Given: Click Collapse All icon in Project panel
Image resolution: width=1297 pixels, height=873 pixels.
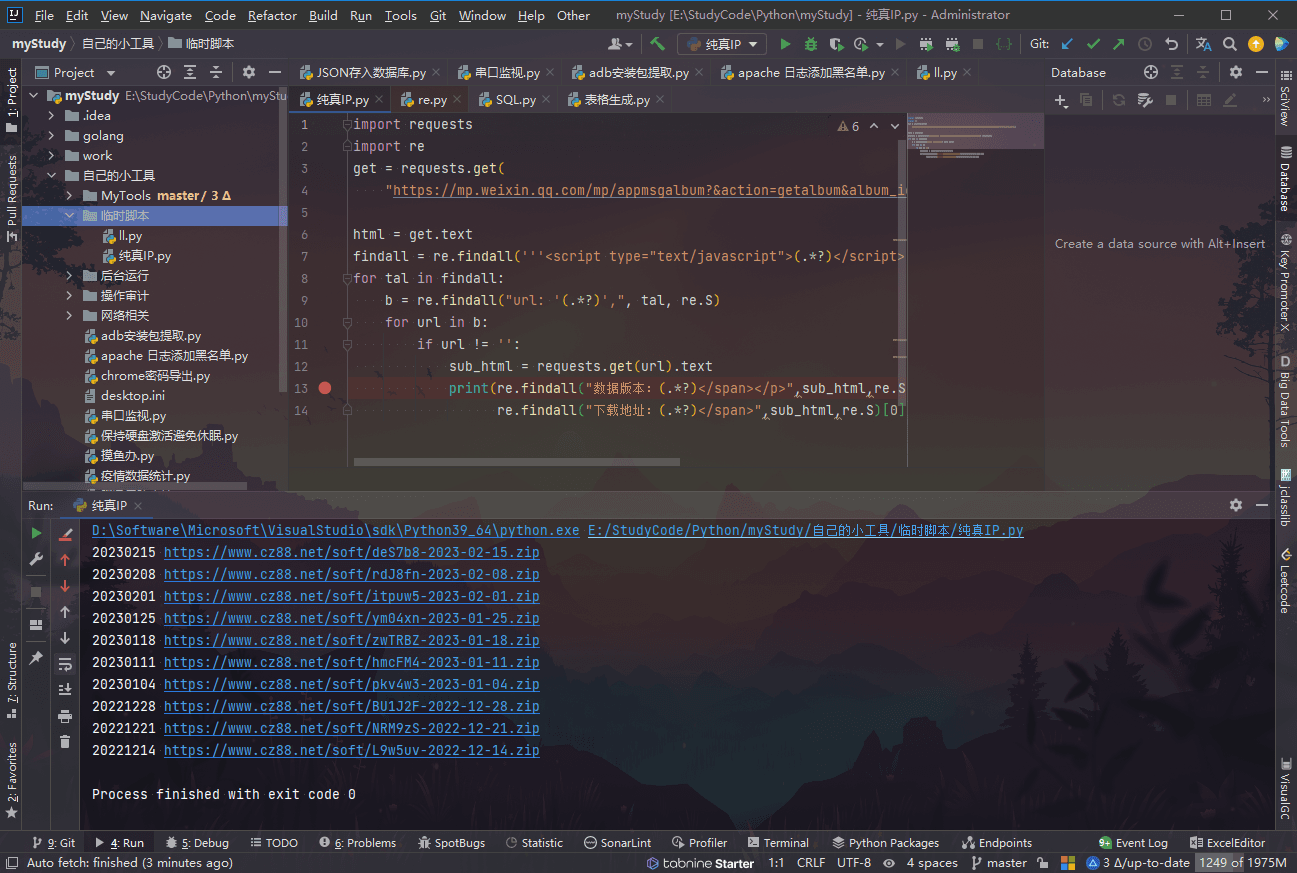Looking at the screenshot, I should pos(215,72).
